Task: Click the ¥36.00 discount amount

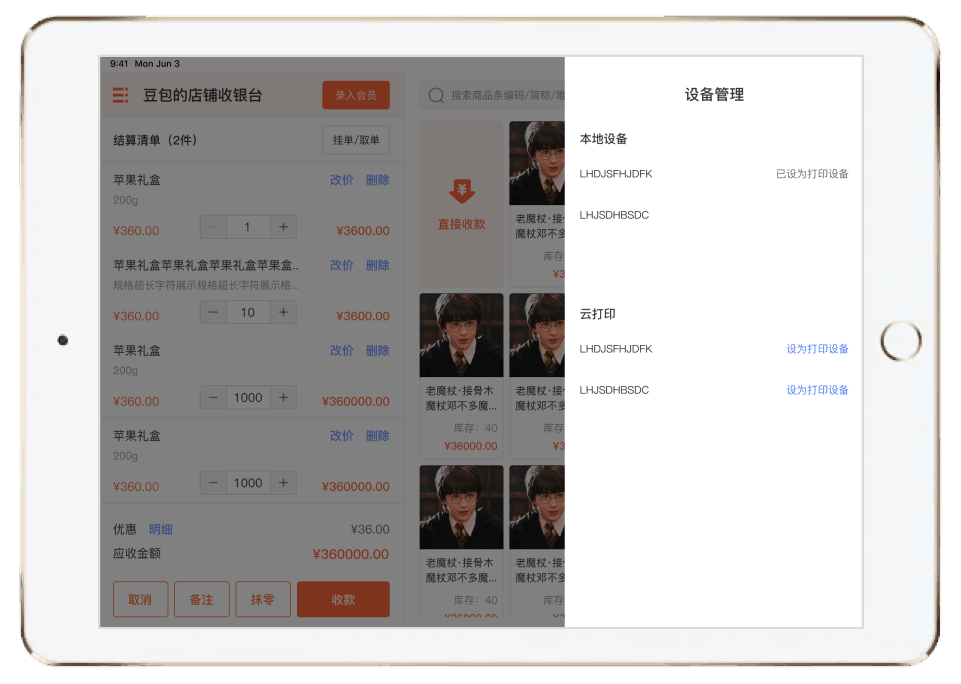Action: [x=370, y=530]
